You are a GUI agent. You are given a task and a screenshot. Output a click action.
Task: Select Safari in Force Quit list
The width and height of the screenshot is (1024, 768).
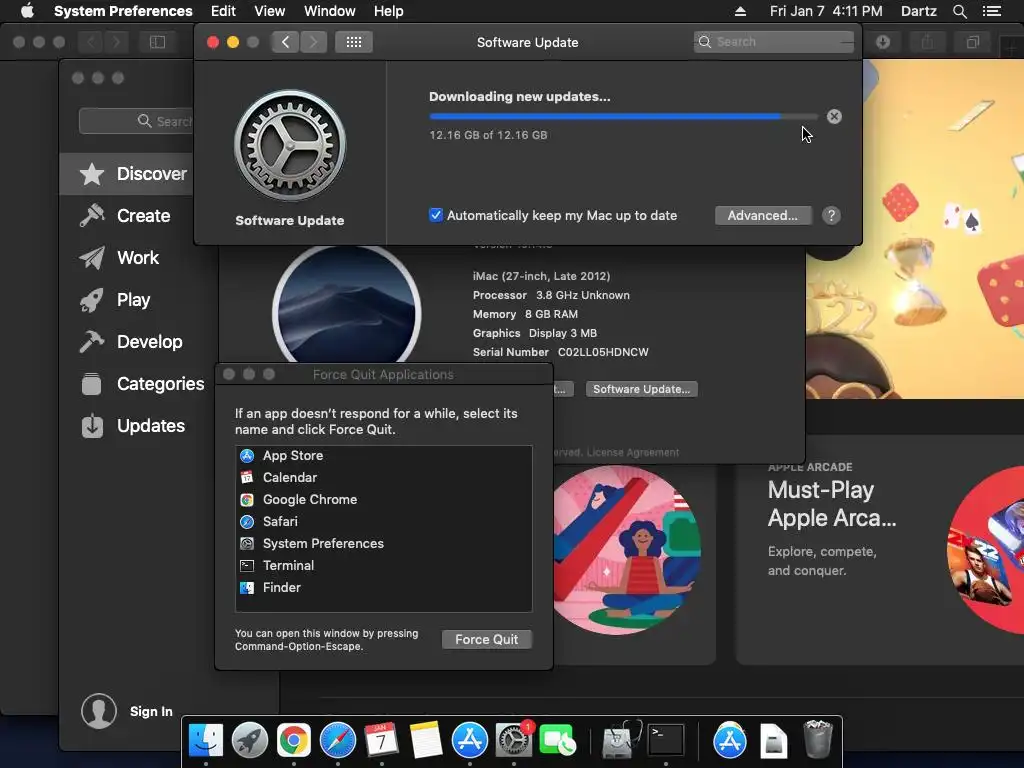pos(383,522)
